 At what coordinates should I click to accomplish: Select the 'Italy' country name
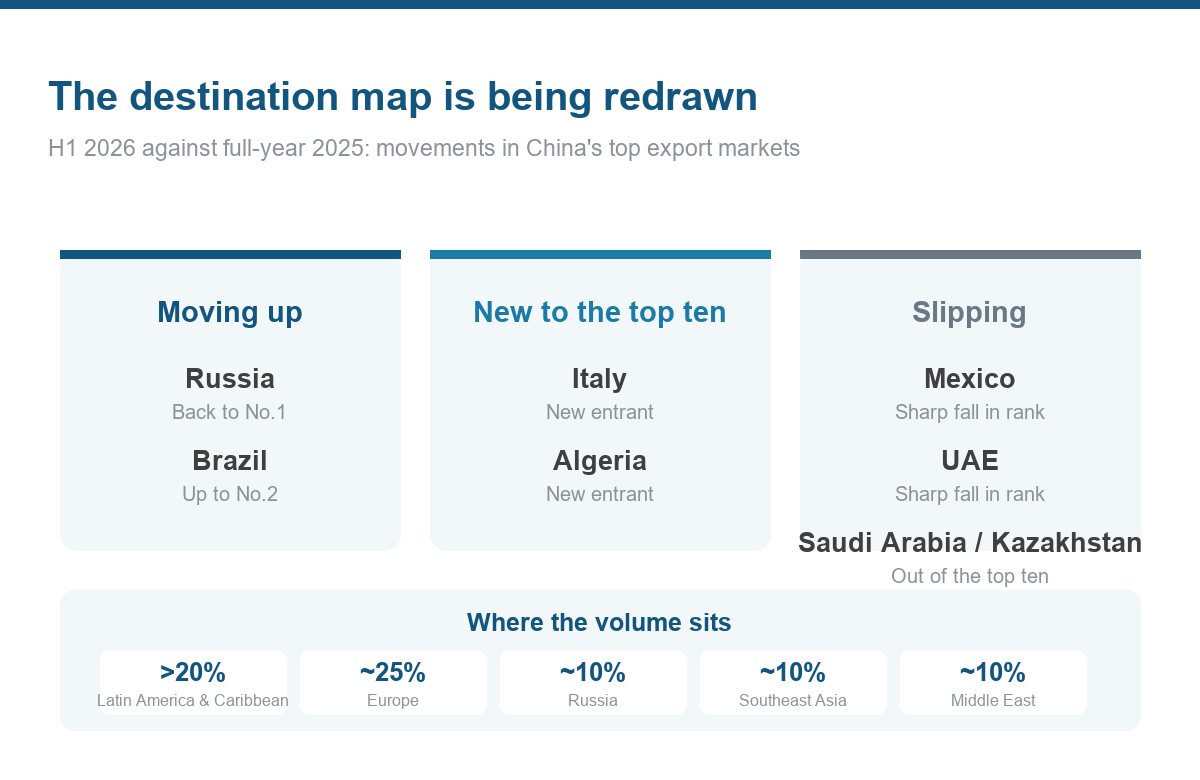click(600, 379)
